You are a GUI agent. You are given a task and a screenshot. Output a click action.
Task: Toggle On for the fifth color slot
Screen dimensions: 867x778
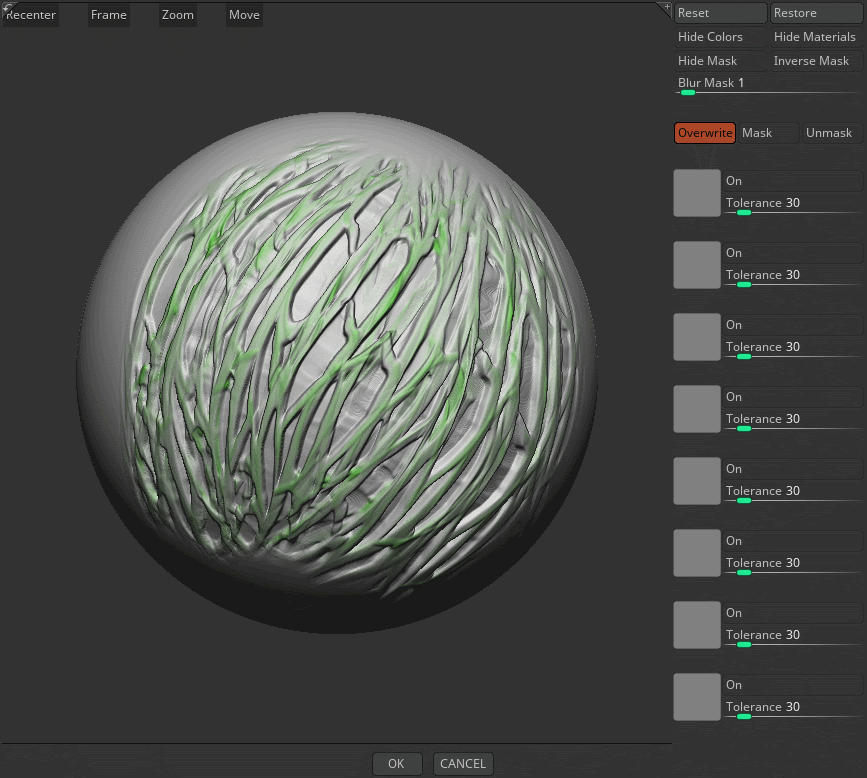[x=793, y=469]
